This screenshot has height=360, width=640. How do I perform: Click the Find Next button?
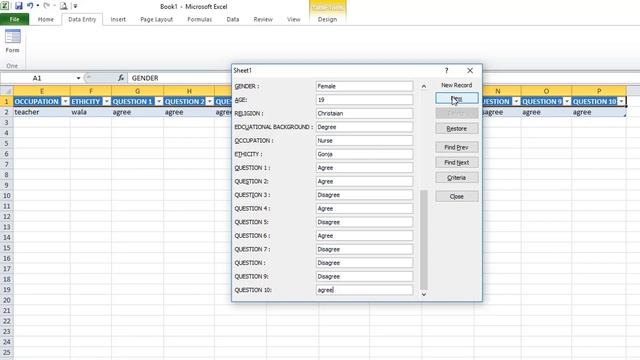[457, 162]
